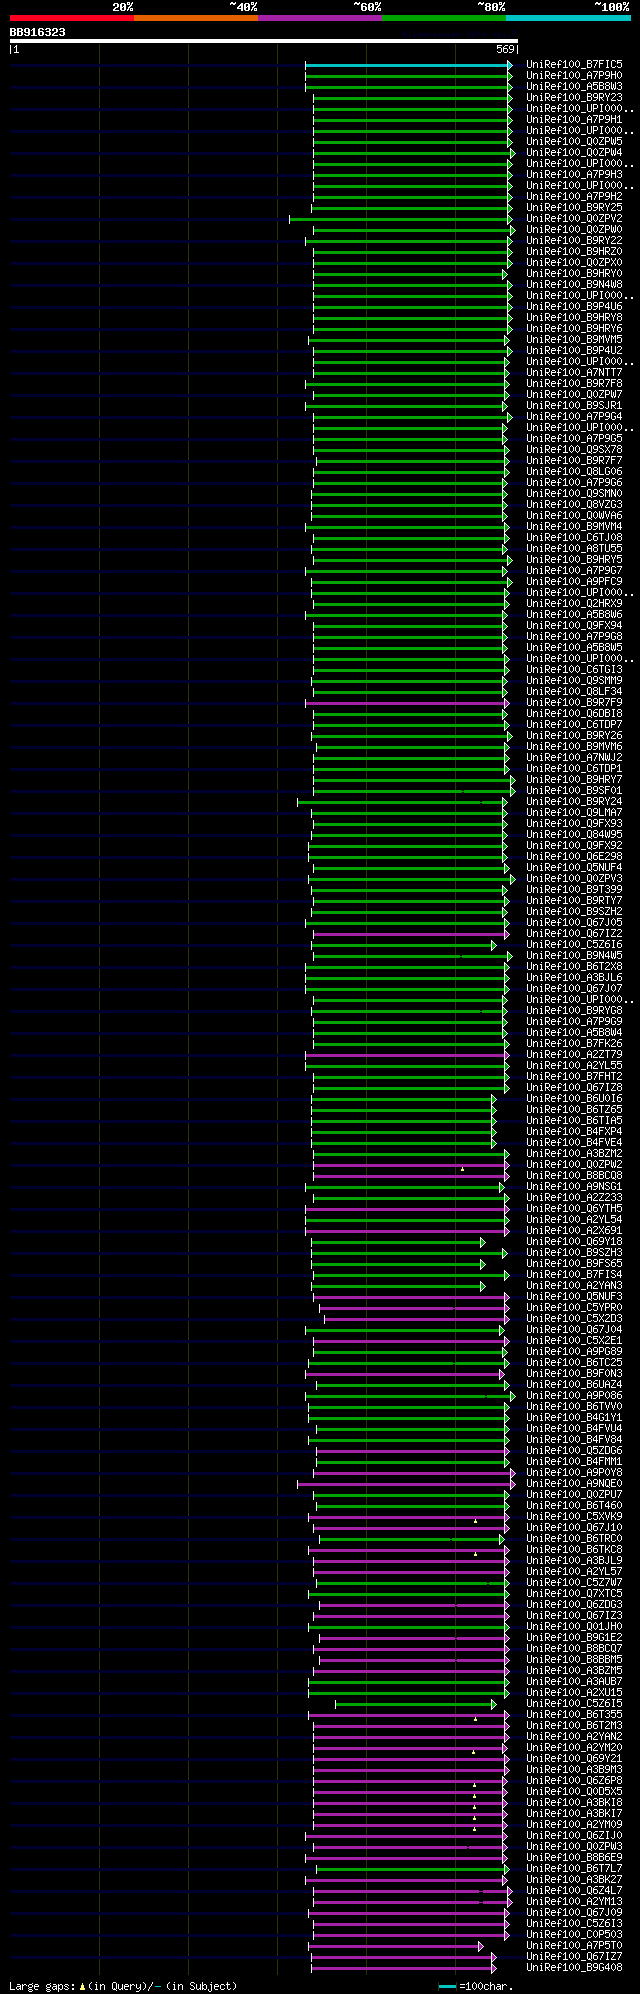The width and height of the screenshot is (640, 1994).
Task: Open the UniRef100_B9RY23 hit
Action: click(574, 98)
